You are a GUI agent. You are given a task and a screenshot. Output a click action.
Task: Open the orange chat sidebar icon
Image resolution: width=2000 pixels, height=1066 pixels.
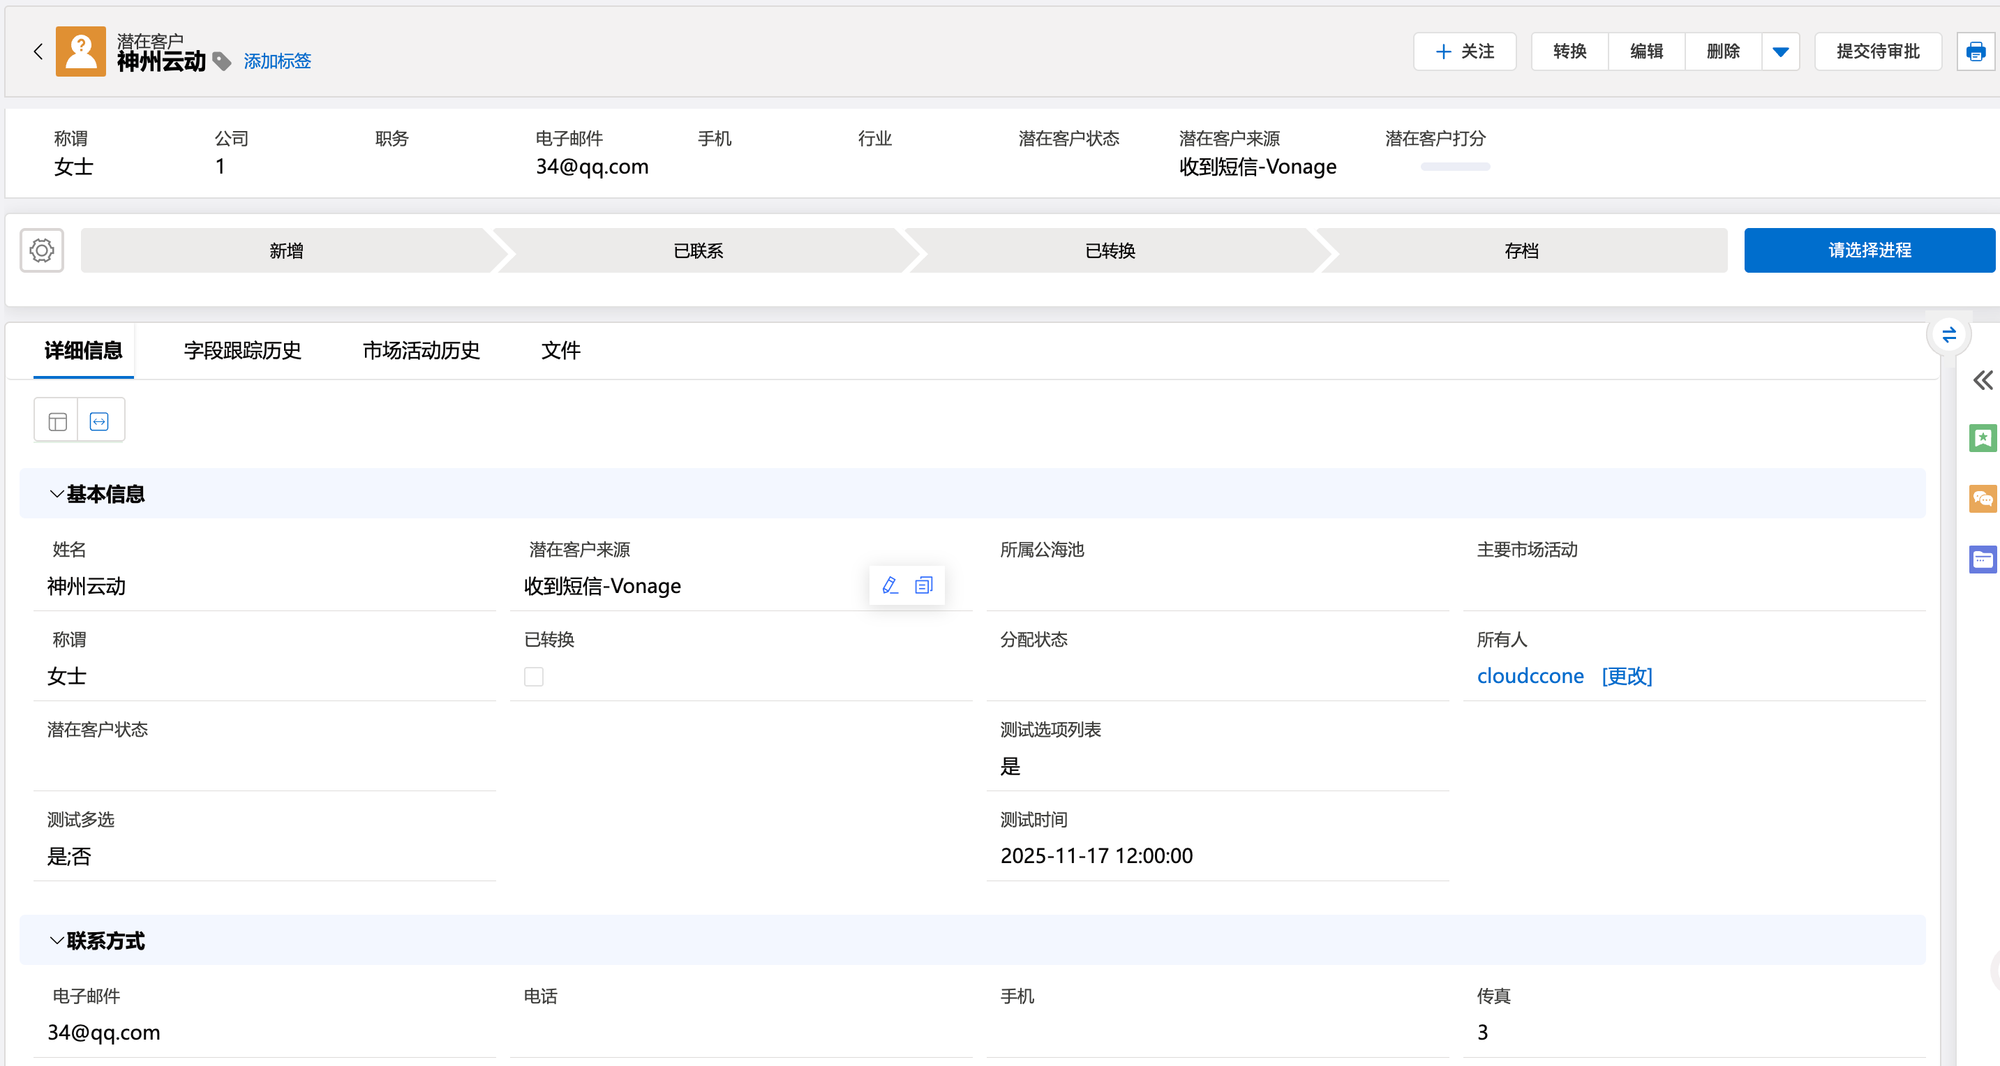1982,499
